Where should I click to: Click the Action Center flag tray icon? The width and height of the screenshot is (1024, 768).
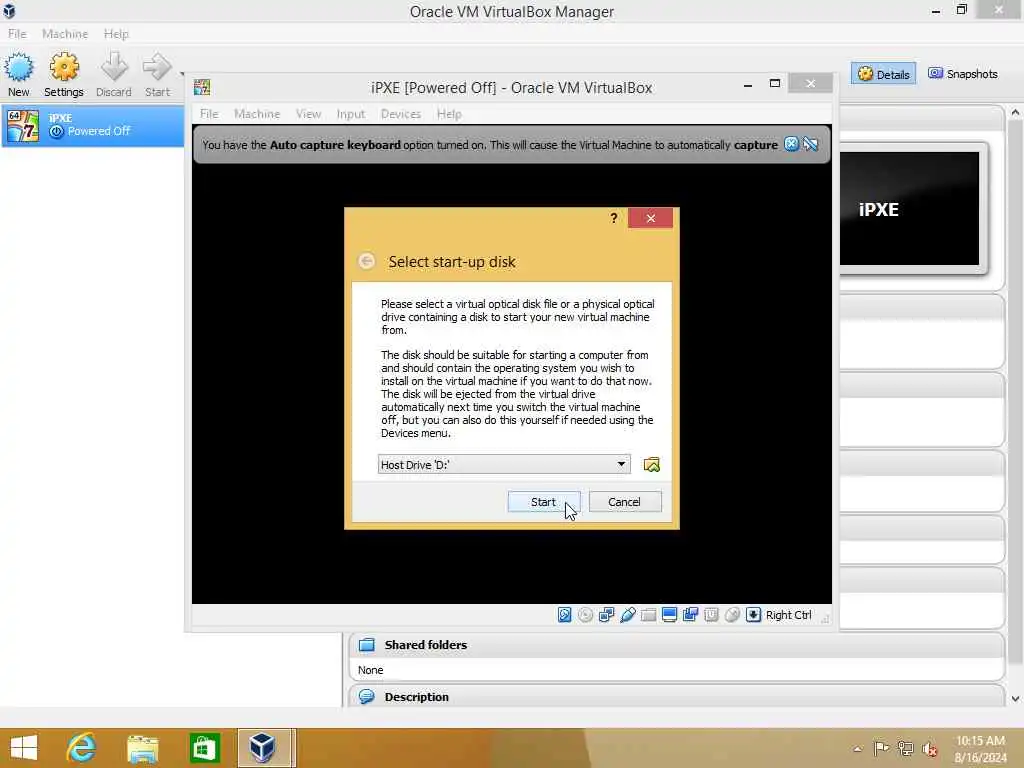[881, 748]
